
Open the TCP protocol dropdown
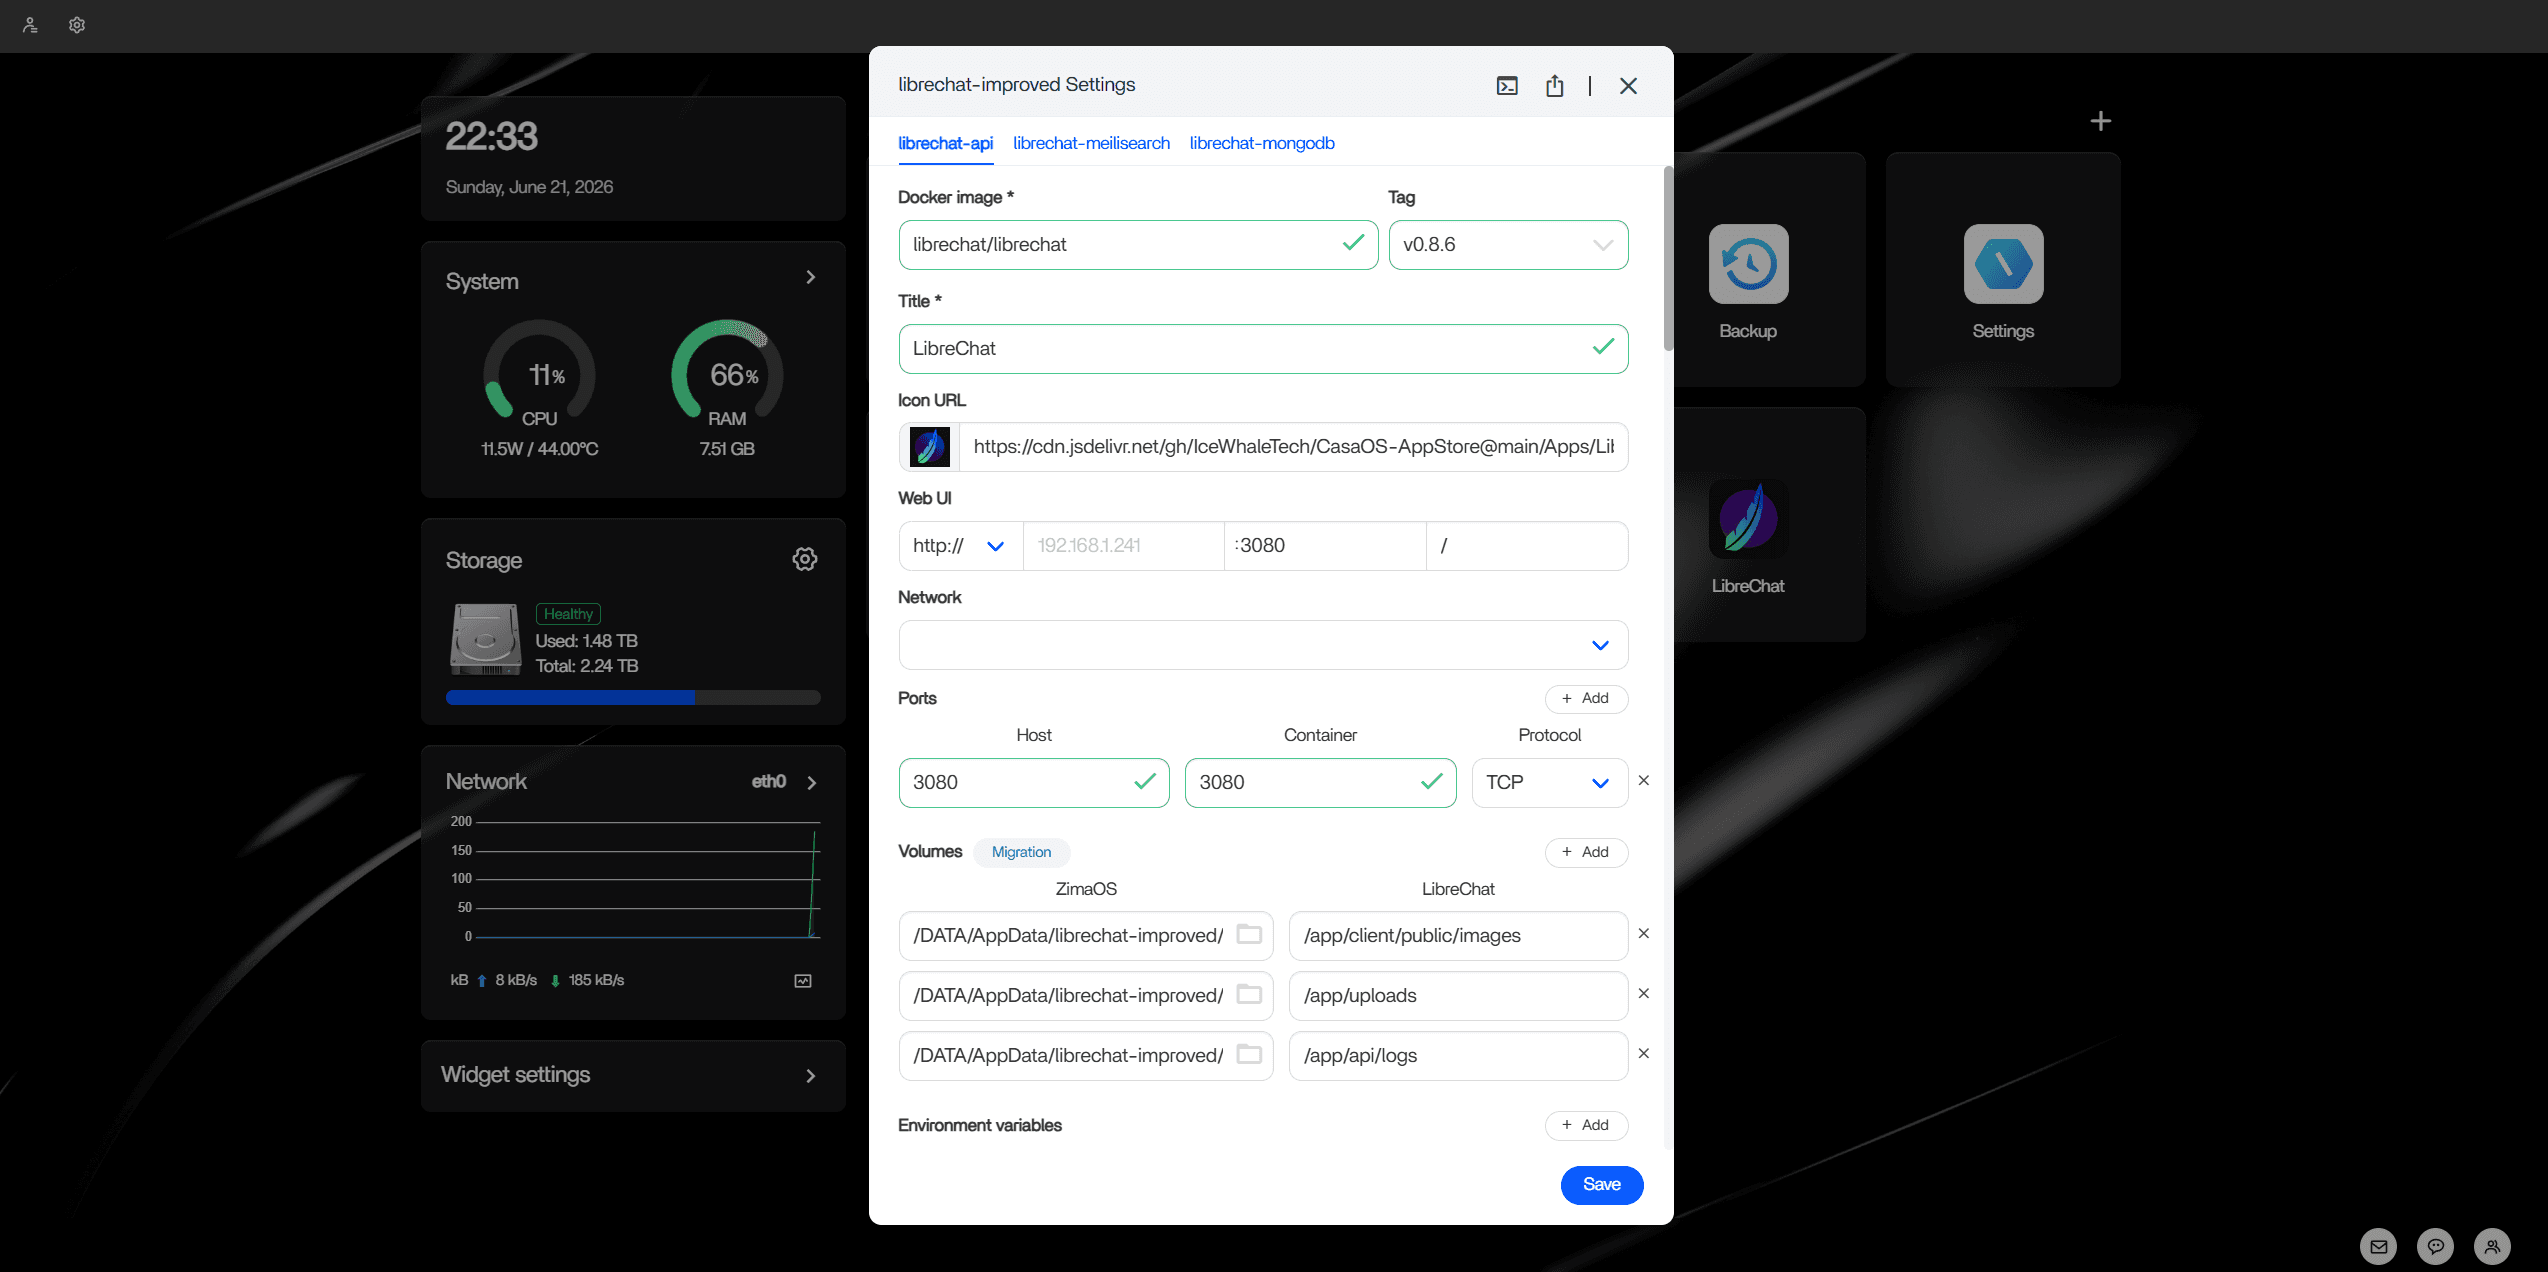tap(1548, 783)
